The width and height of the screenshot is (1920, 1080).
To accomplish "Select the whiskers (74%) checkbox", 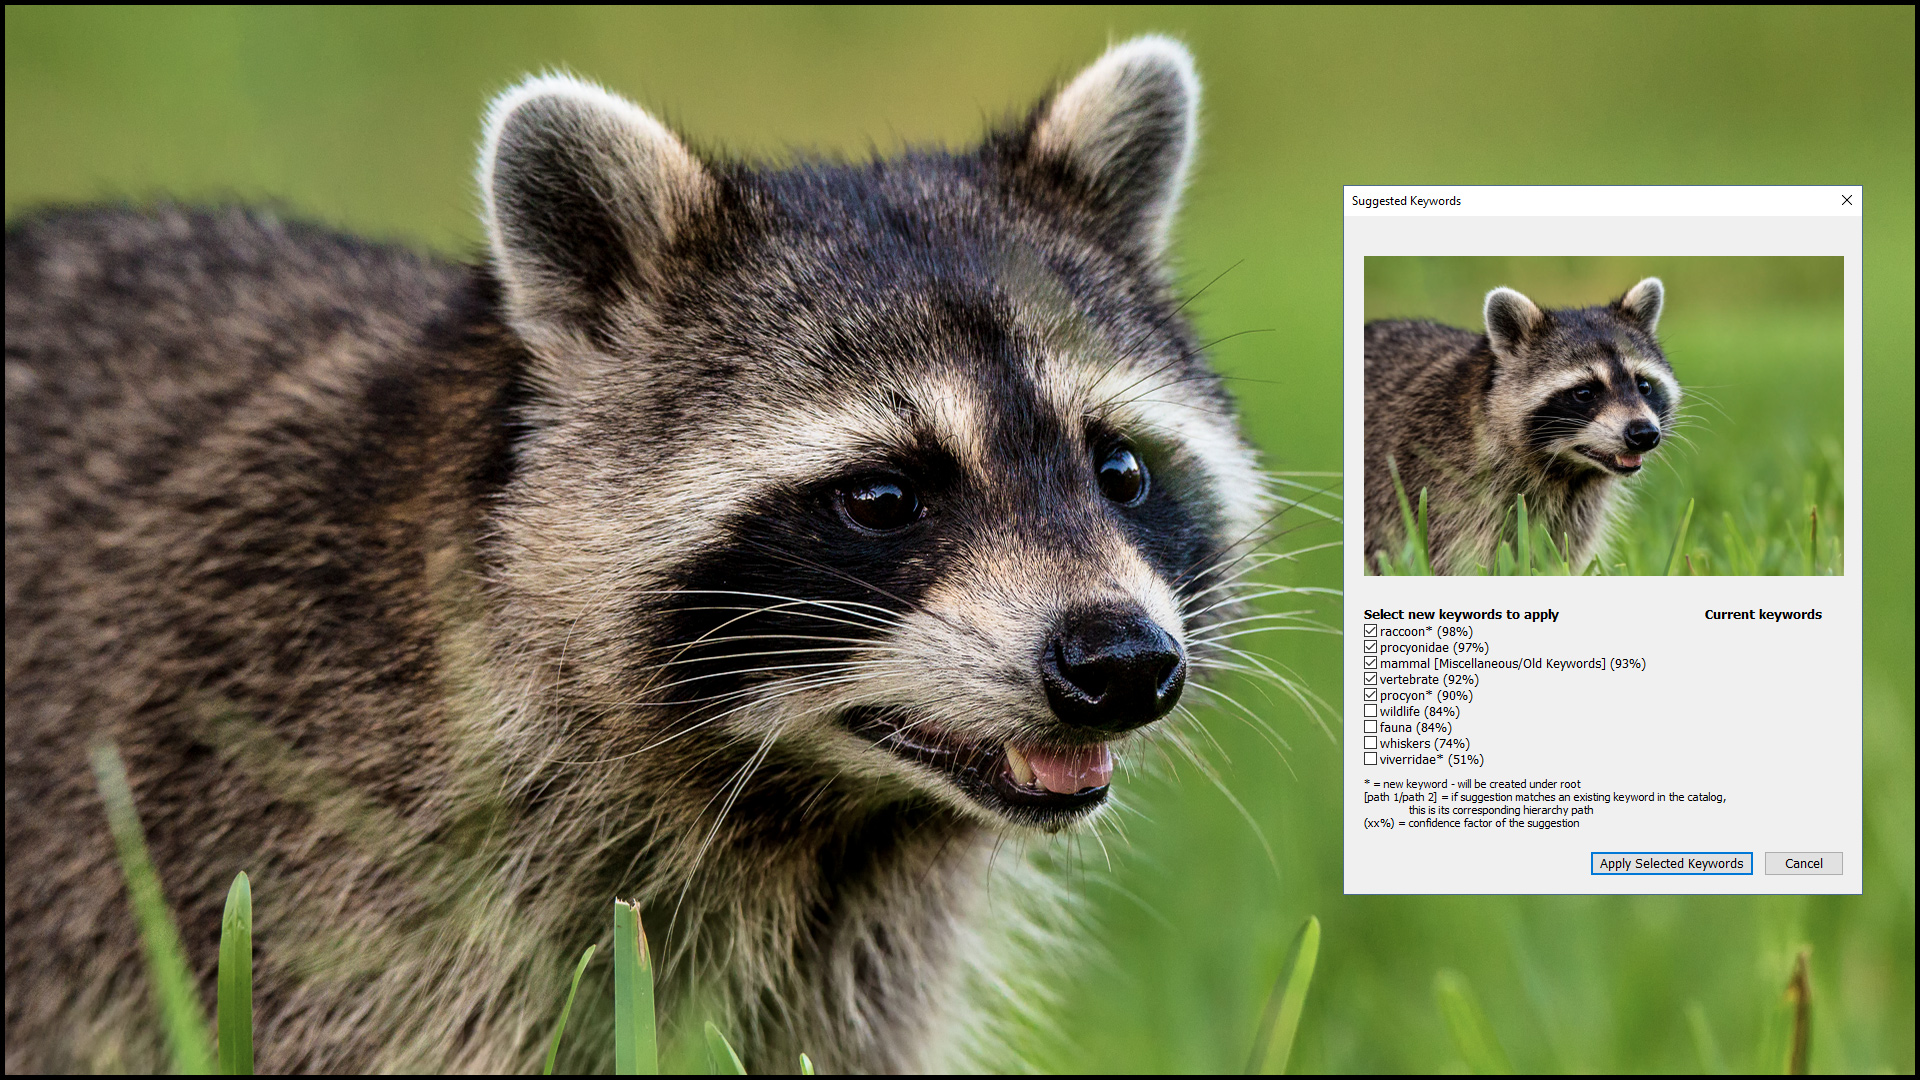I will [1370, 743].
